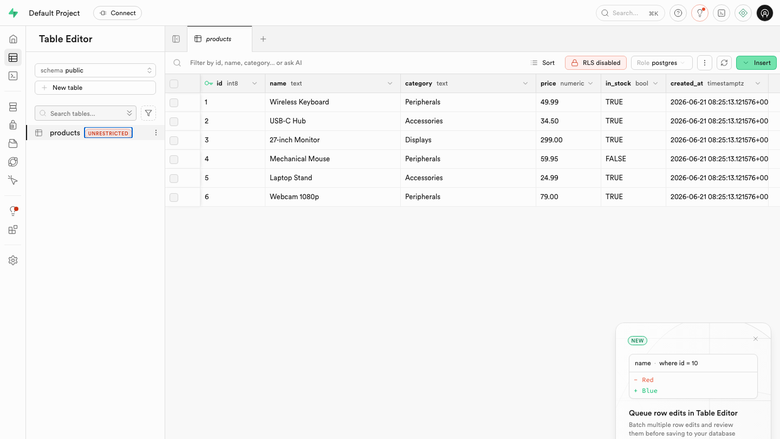
Task: Click the Mechanical Mouse name cell
Action: pyautogui.click(x=333, y=159)
